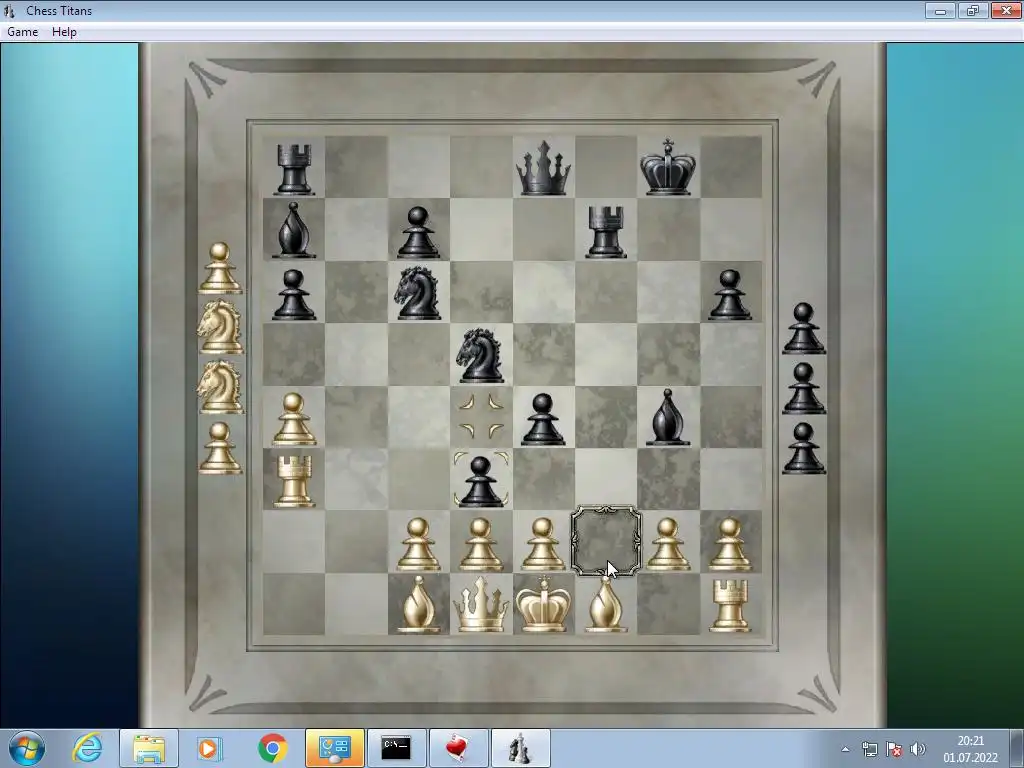Screen dimensions: 1024x768
Task: Select the black rook on a8
Action: 293,170
